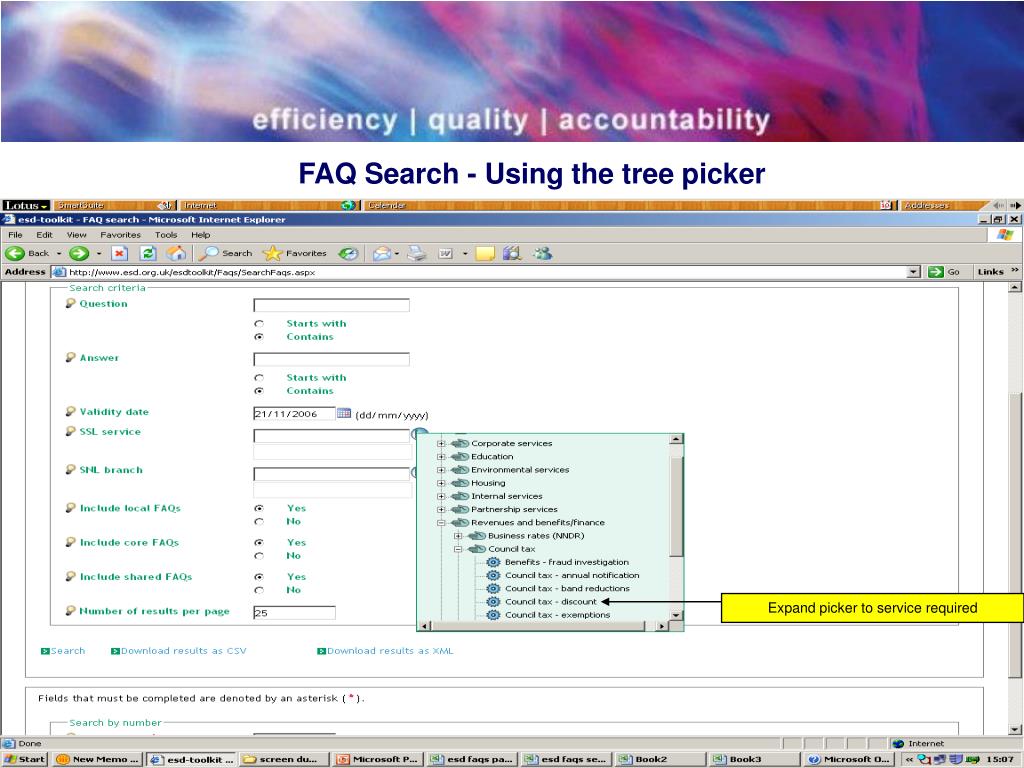
Task: Click the Mail envelope toolbar icon
Action: click(382, 253)
